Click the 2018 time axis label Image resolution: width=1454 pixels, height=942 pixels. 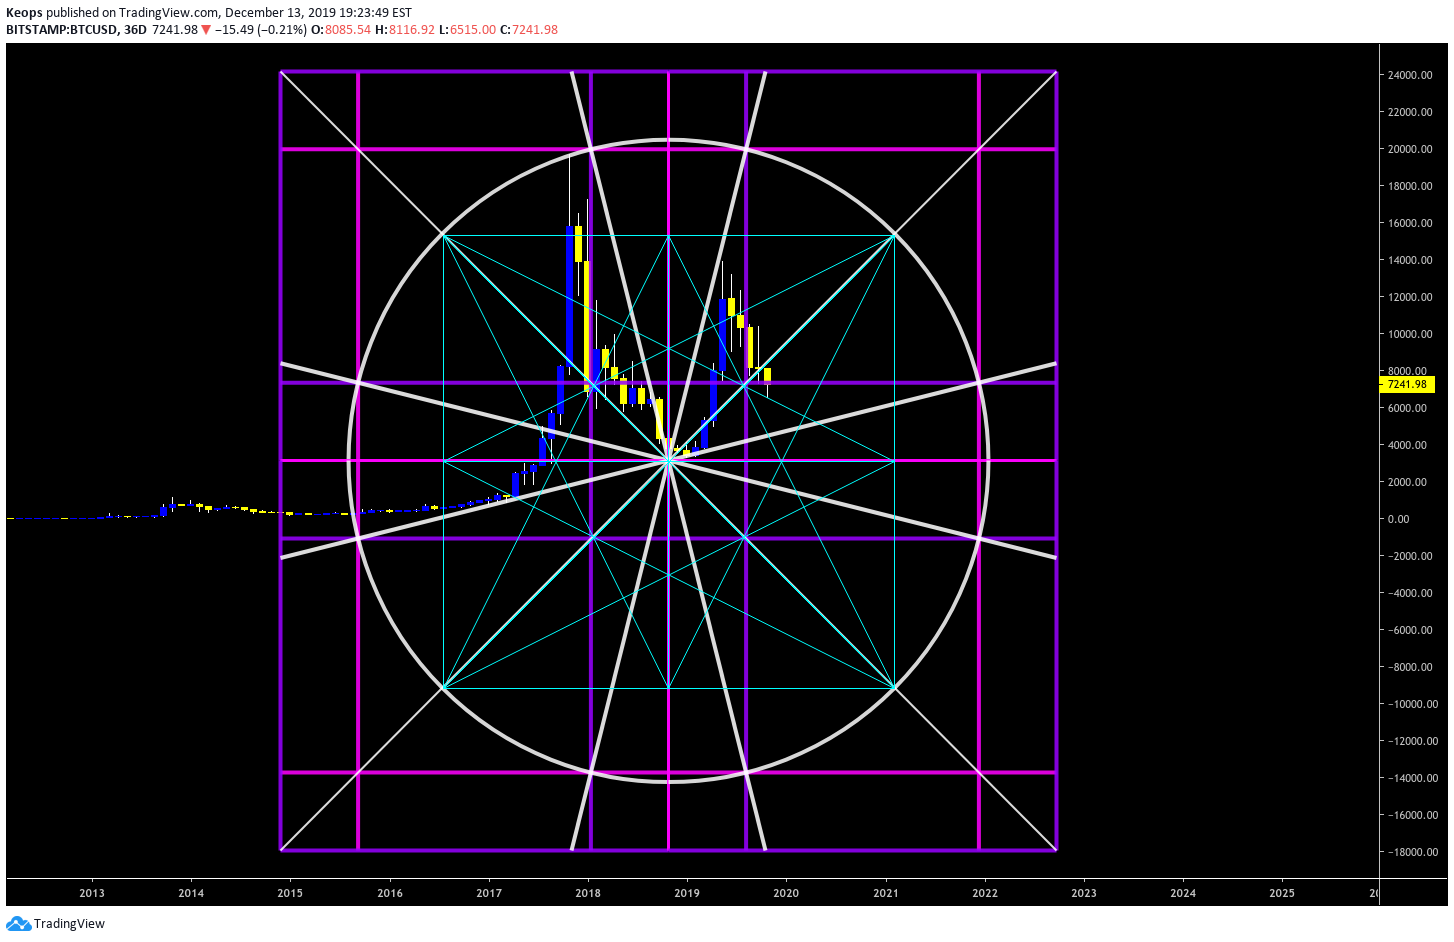[x=588, y=893]
